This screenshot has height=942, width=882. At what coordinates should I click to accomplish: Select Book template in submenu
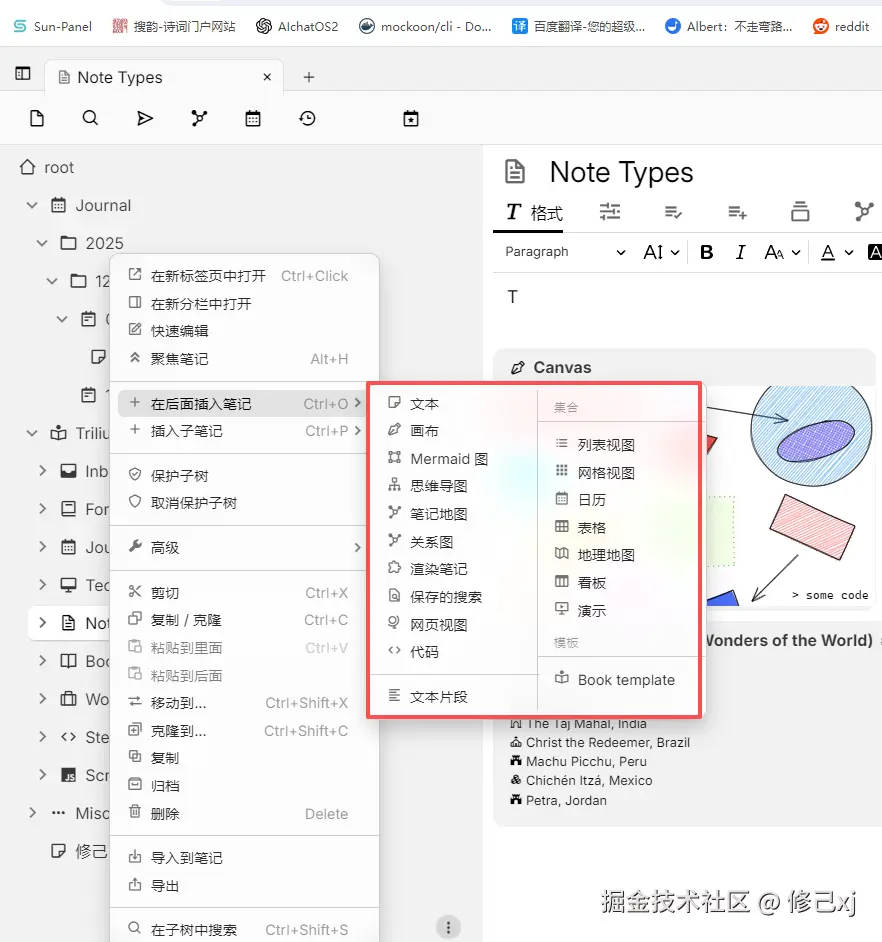point(626,680)
